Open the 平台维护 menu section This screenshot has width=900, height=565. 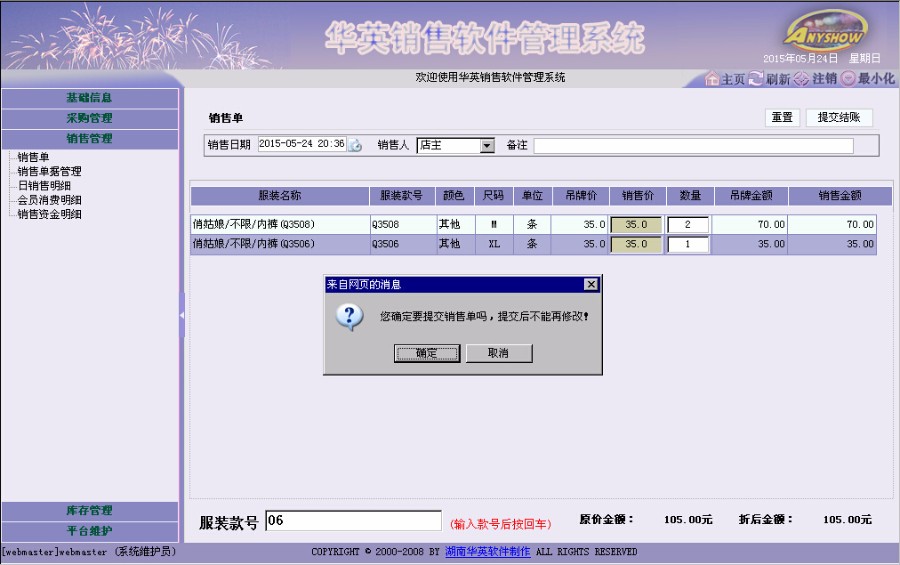tap(90, 531)
